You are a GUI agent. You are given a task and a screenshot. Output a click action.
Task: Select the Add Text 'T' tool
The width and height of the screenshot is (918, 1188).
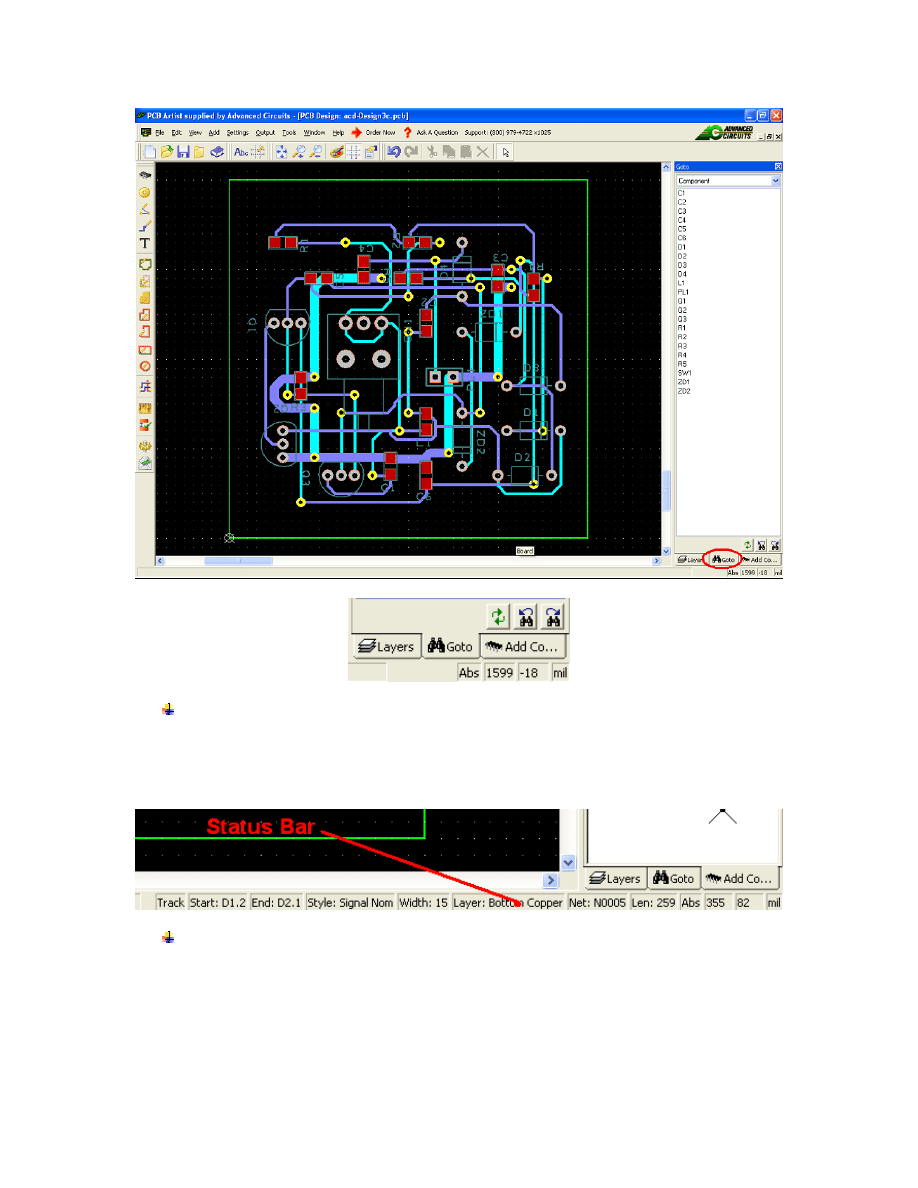145,244
